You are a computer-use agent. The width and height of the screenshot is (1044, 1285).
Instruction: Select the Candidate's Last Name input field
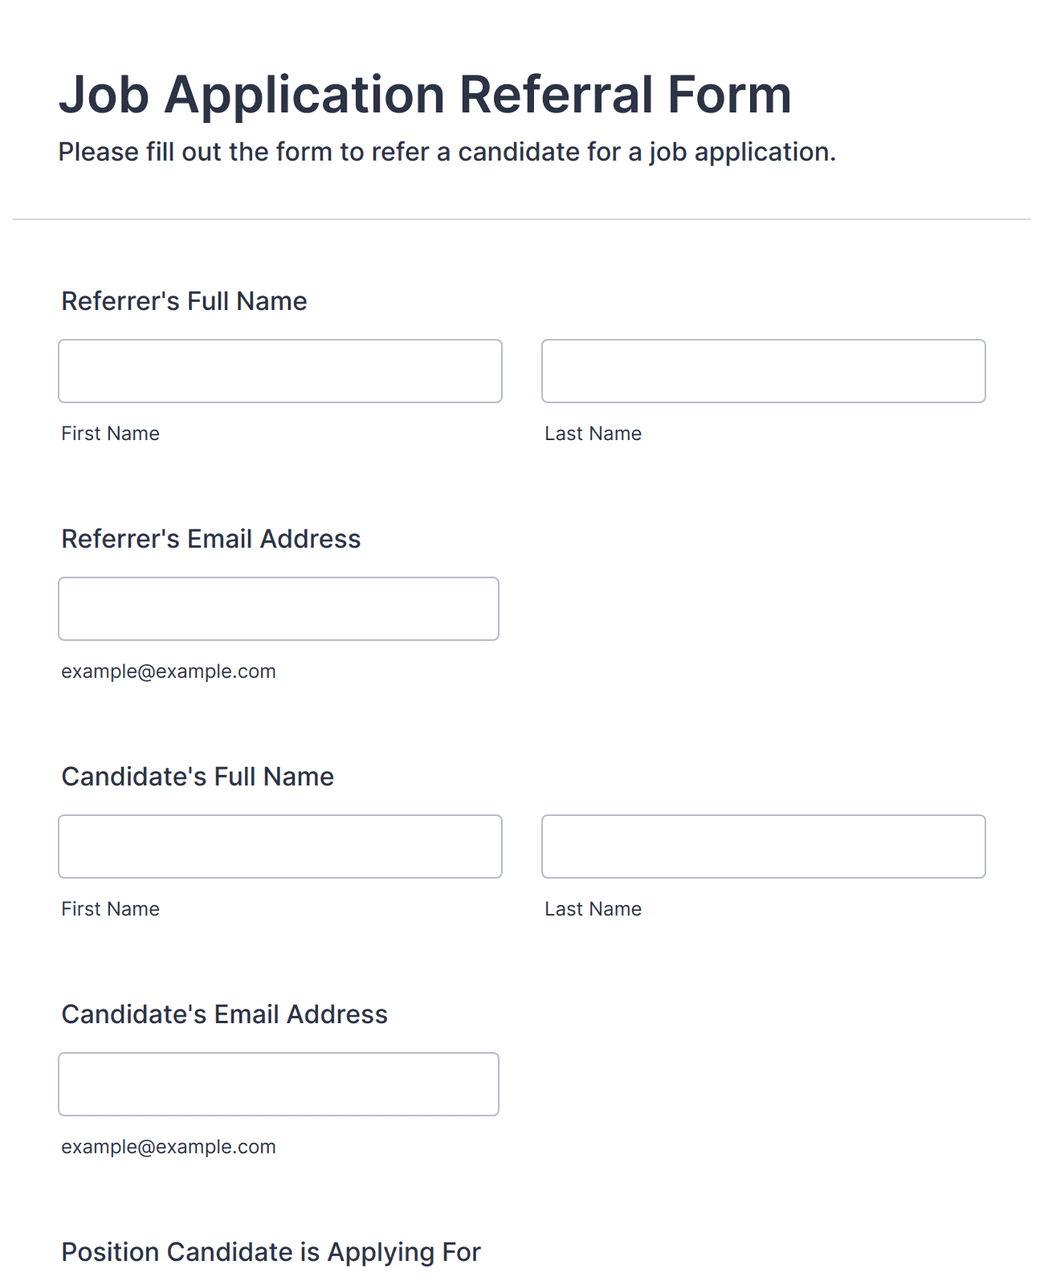point(763,847)
